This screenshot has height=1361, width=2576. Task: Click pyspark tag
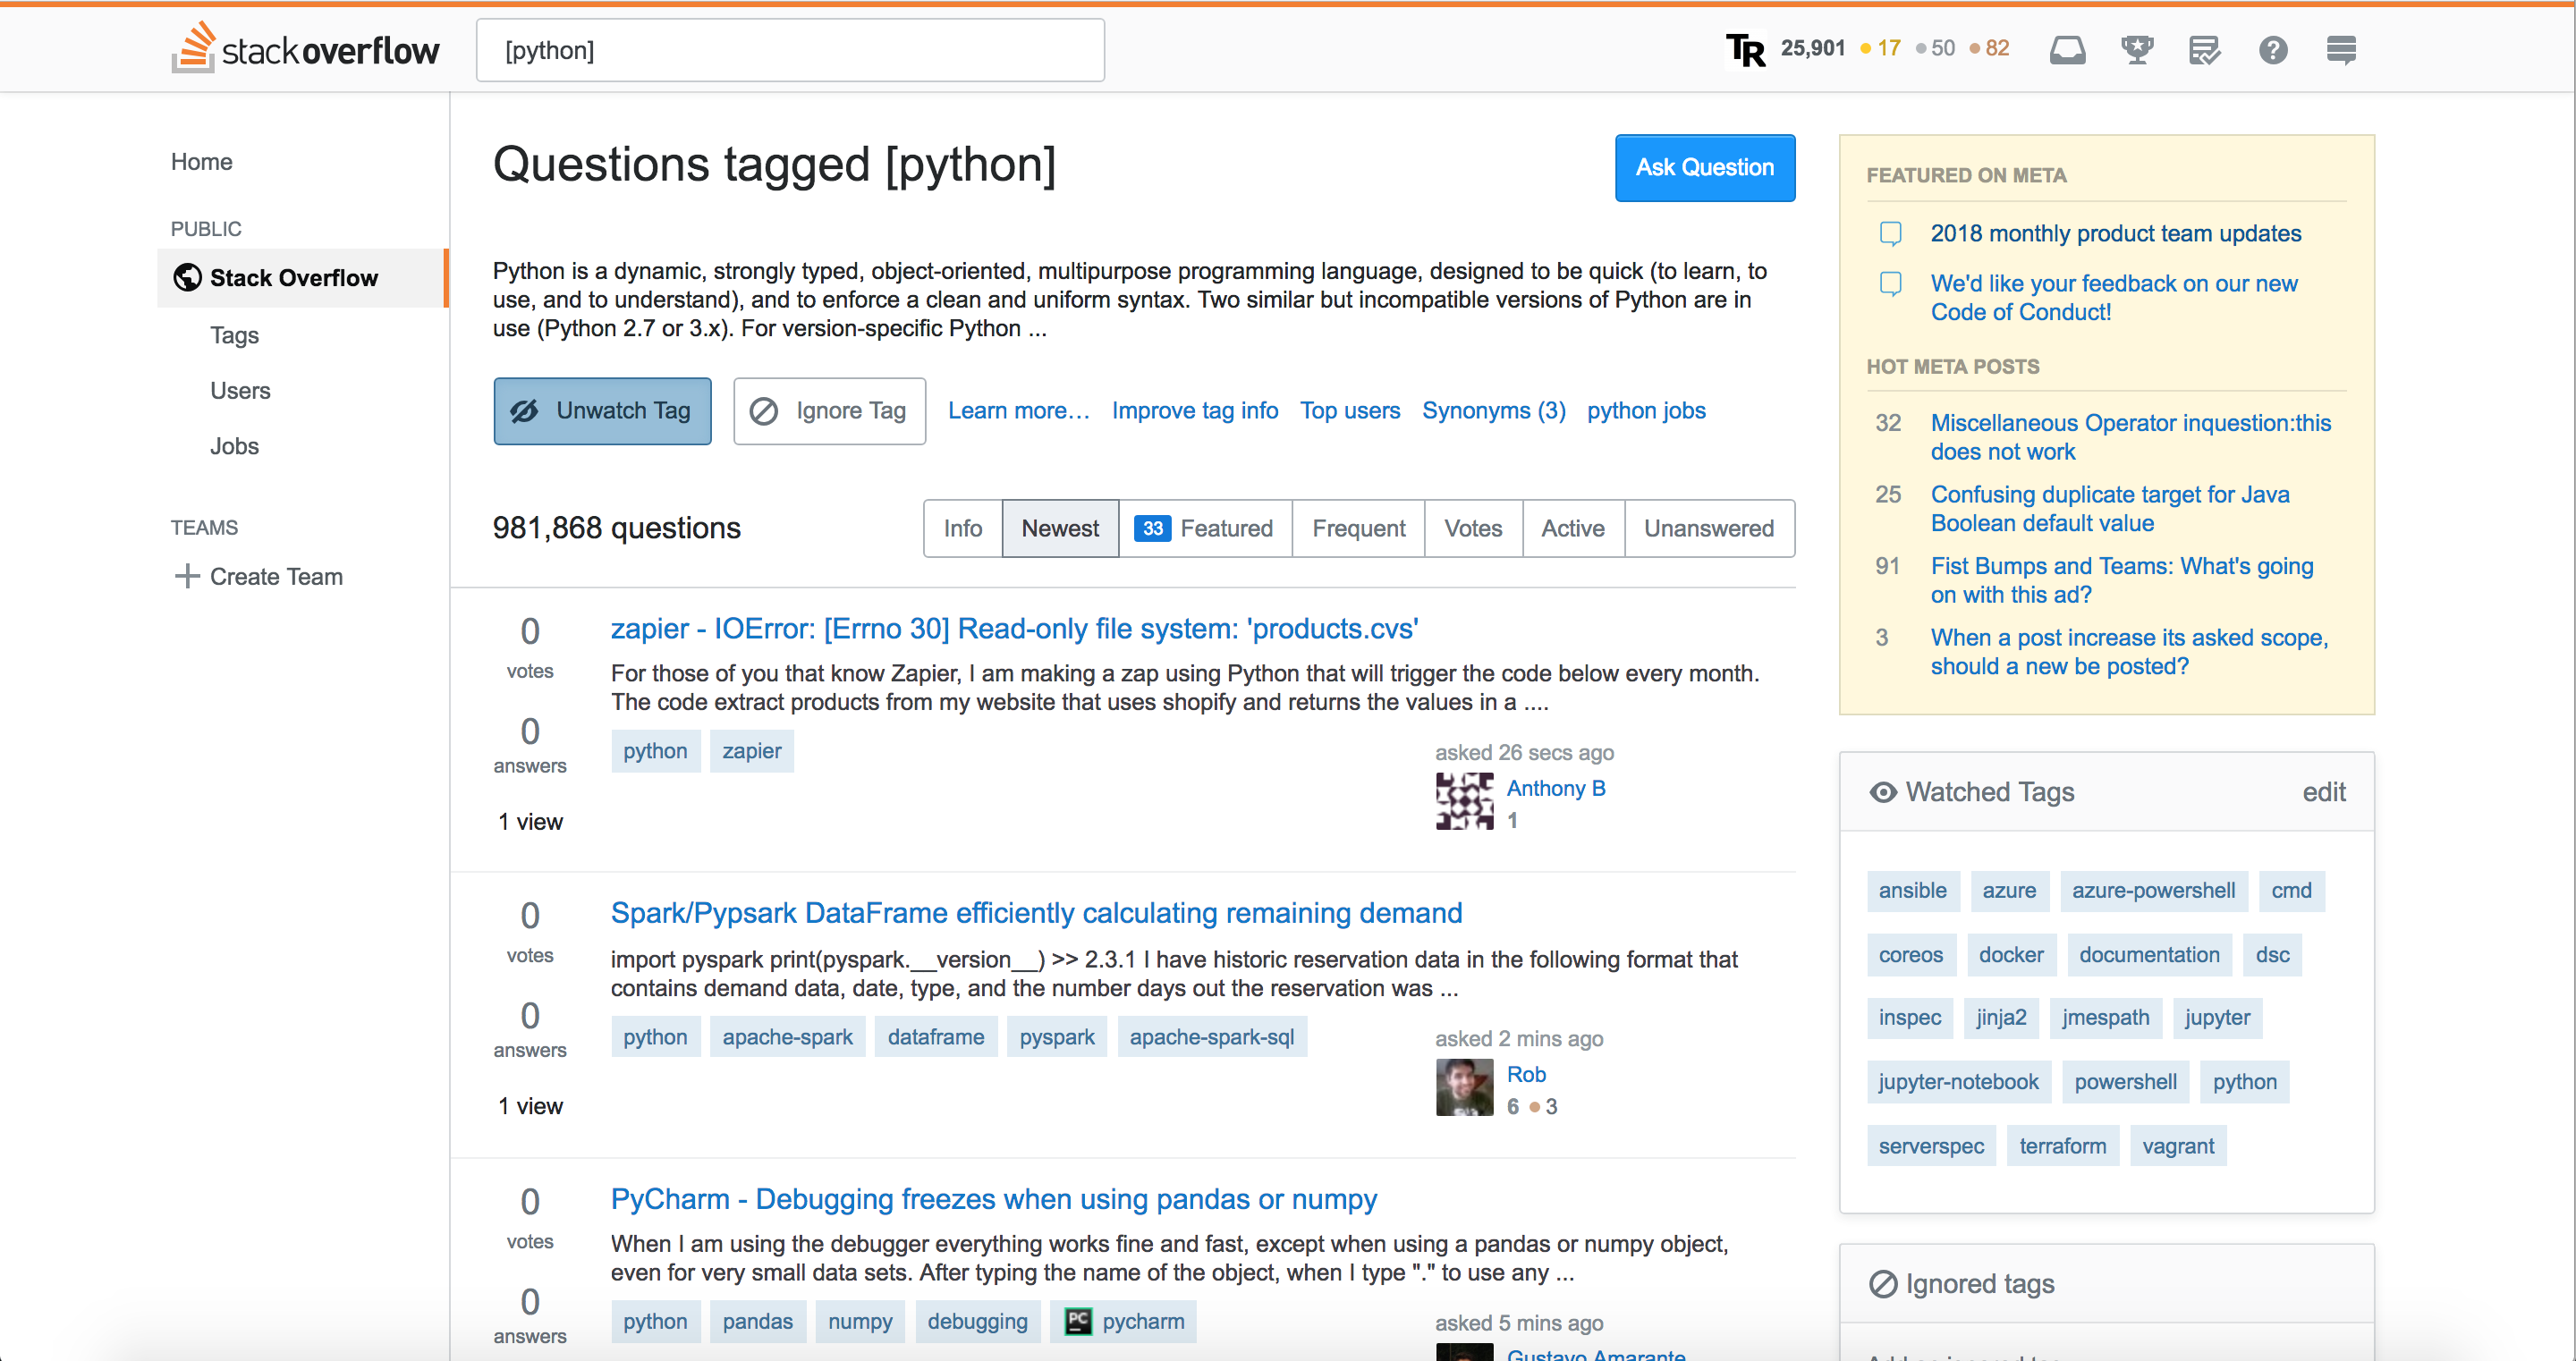pos(1057,1037)
